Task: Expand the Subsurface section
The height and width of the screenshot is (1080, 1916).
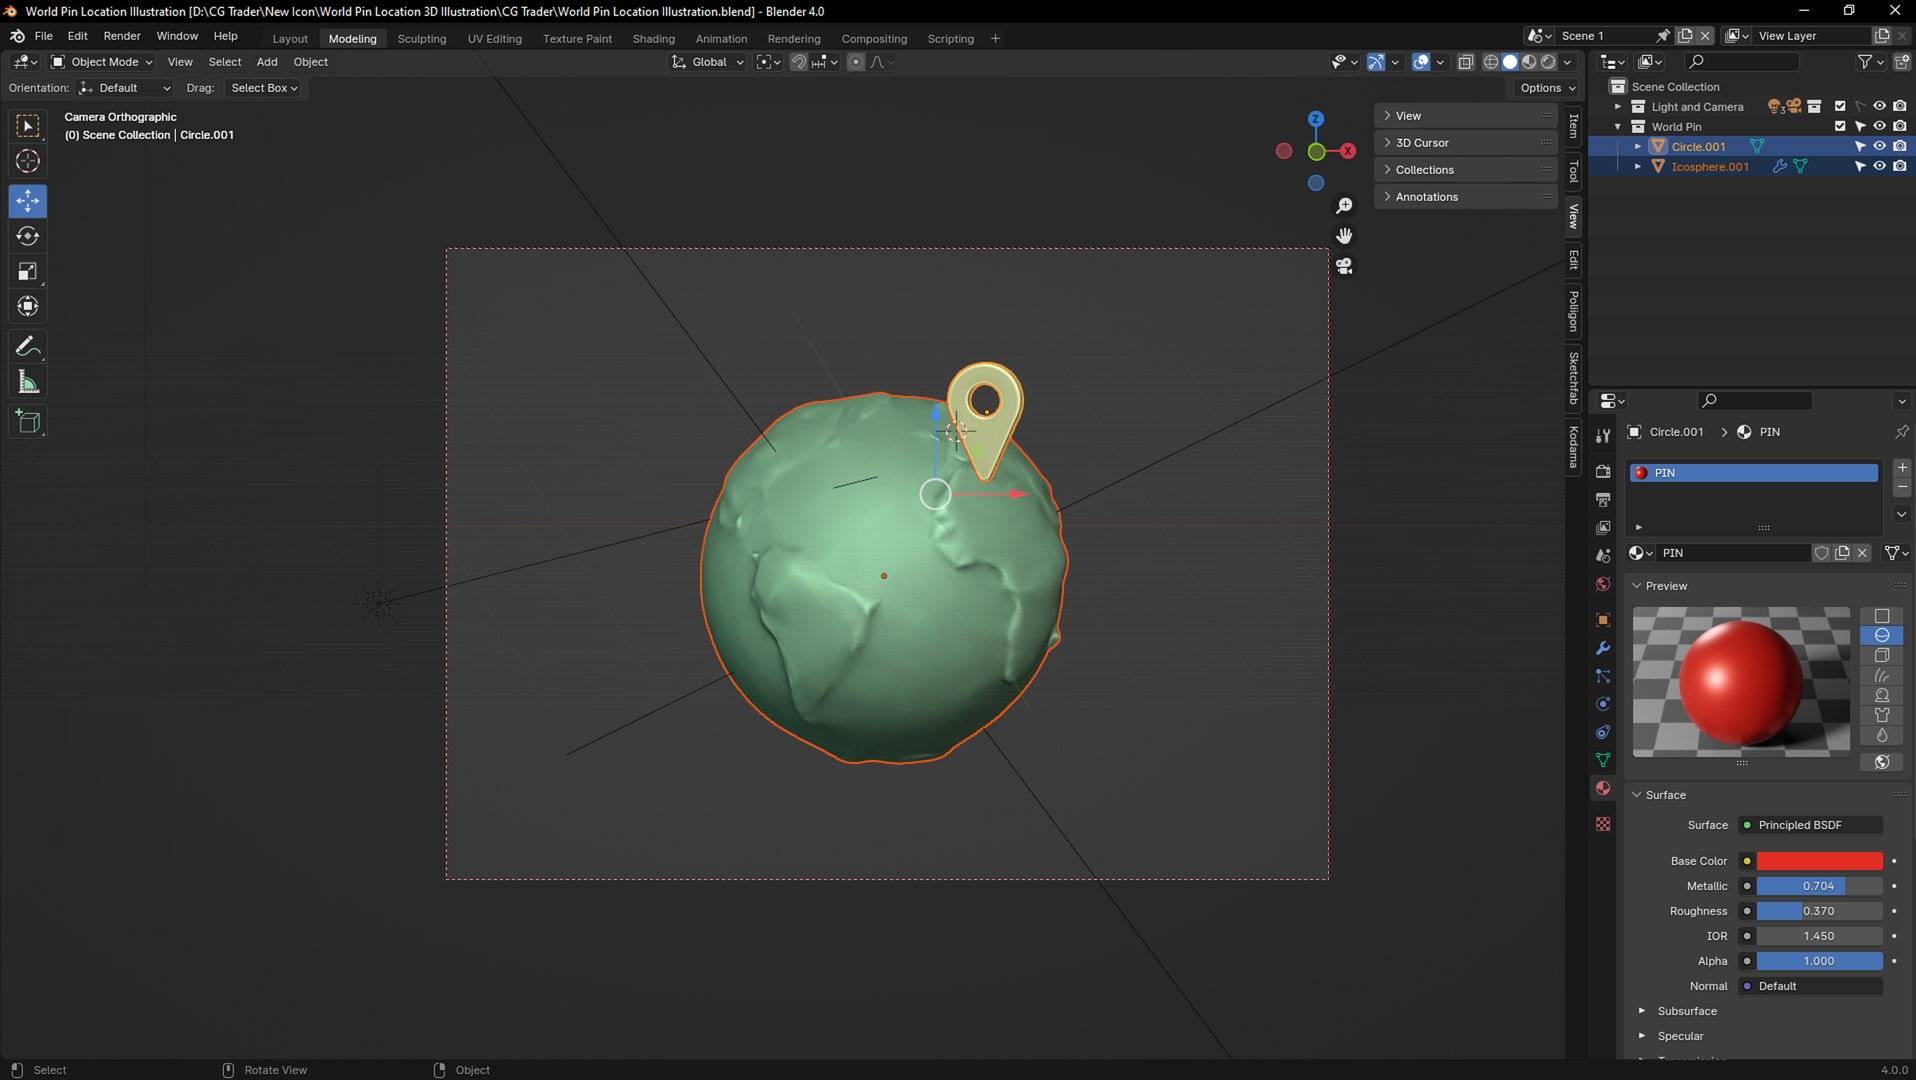Action: (1686, 1011)
